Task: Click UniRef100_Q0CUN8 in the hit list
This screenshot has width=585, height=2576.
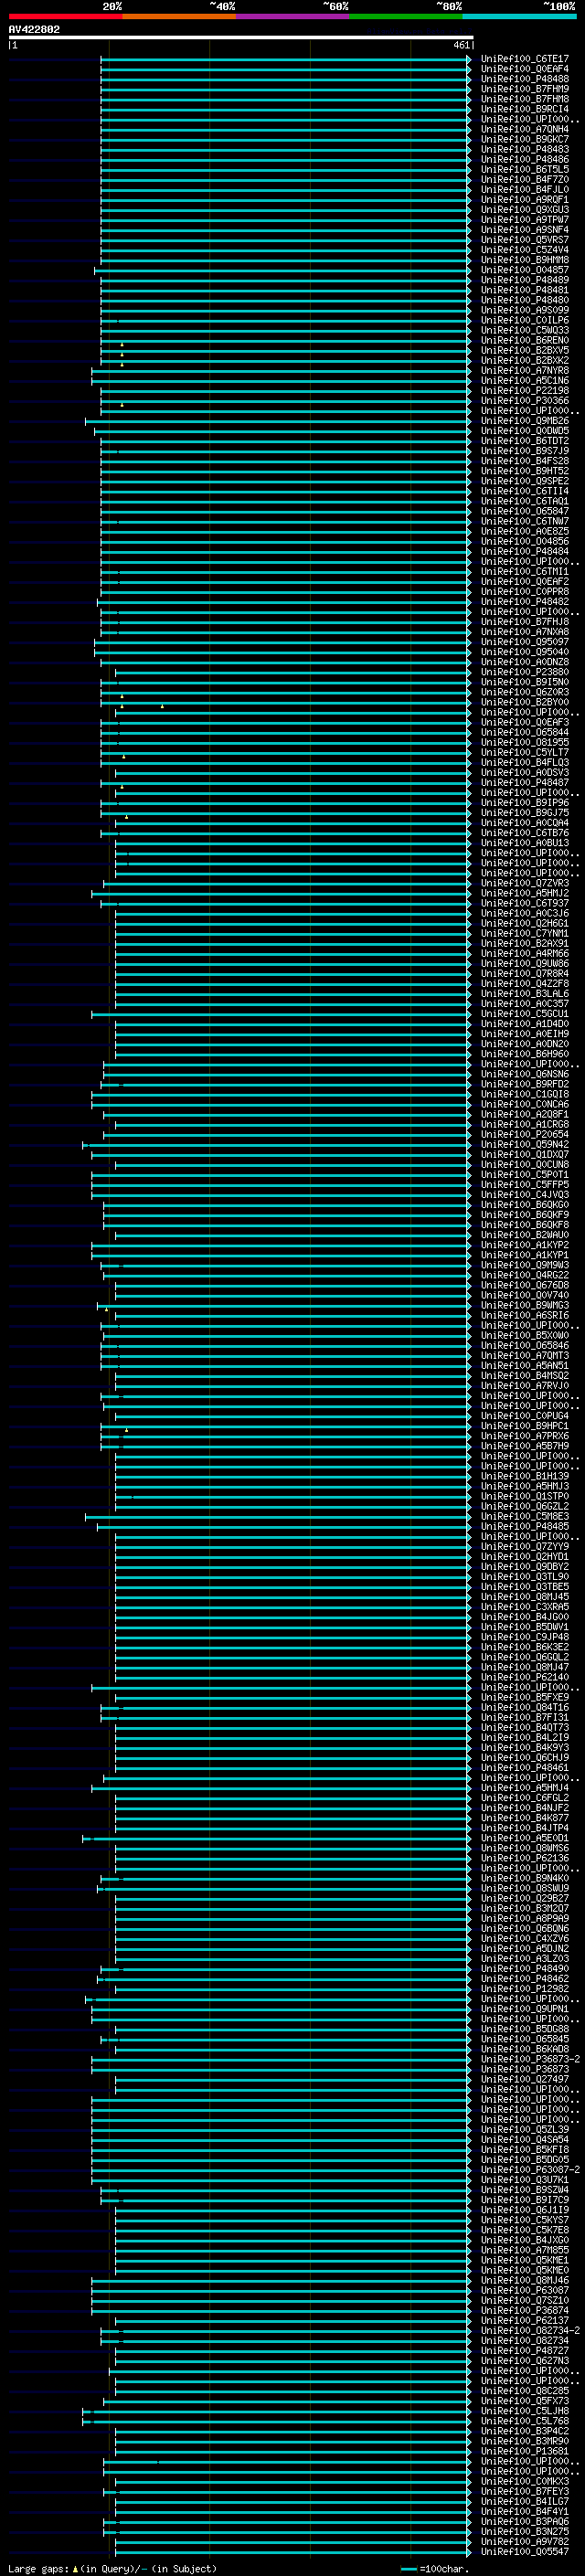Action: pos(524,1164)
